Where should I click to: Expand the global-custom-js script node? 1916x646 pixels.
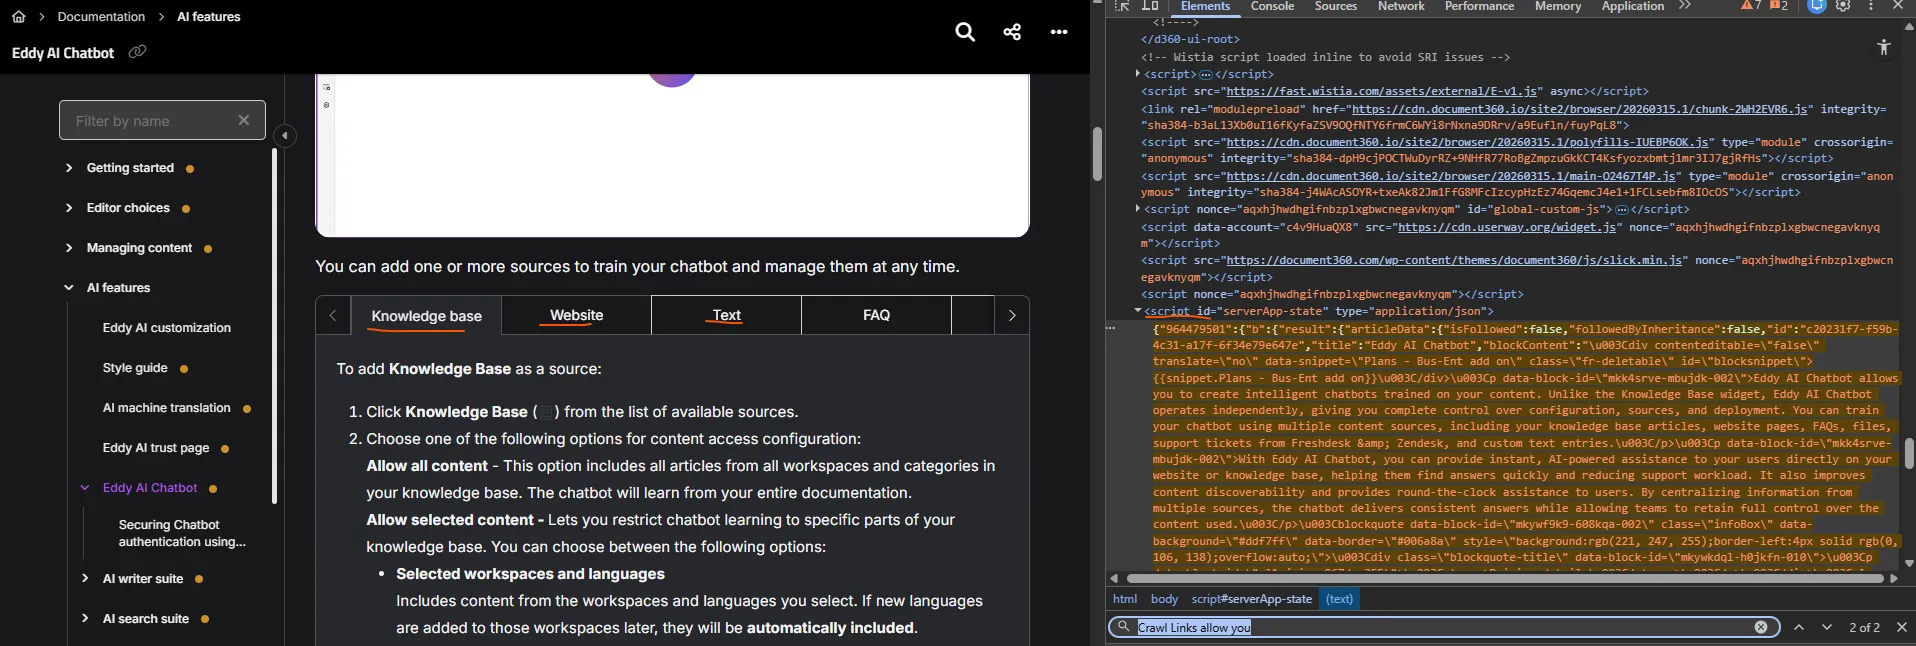coord(1138,209)
